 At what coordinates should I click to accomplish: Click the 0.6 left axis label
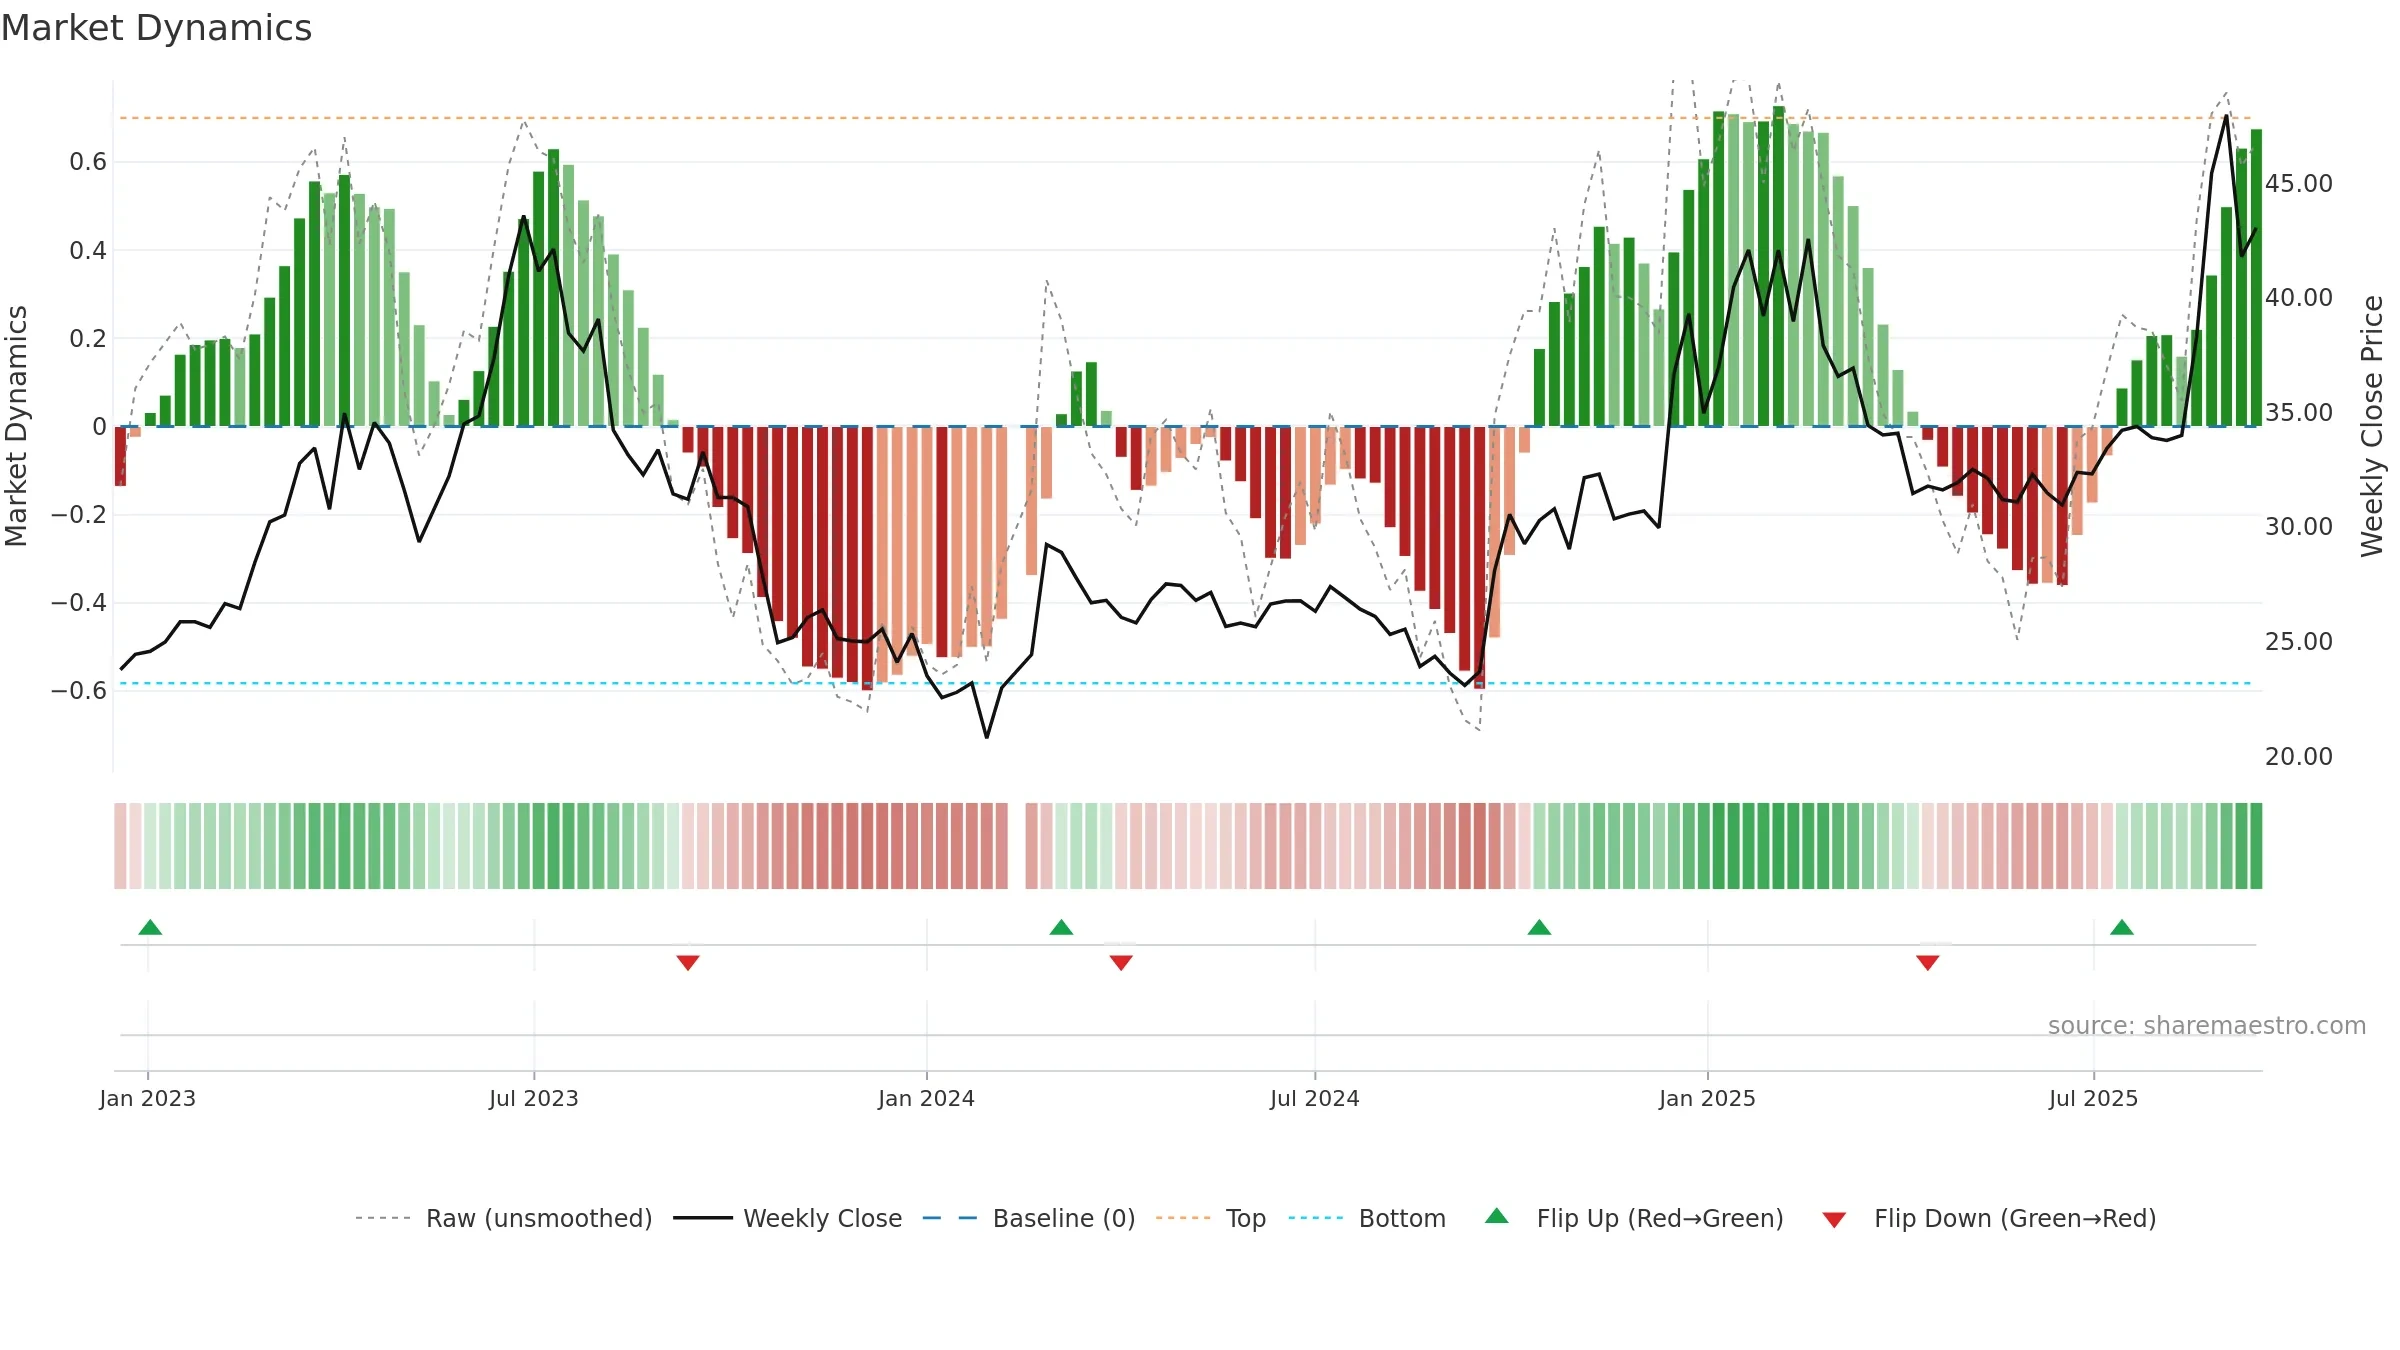tap(88, 162)
